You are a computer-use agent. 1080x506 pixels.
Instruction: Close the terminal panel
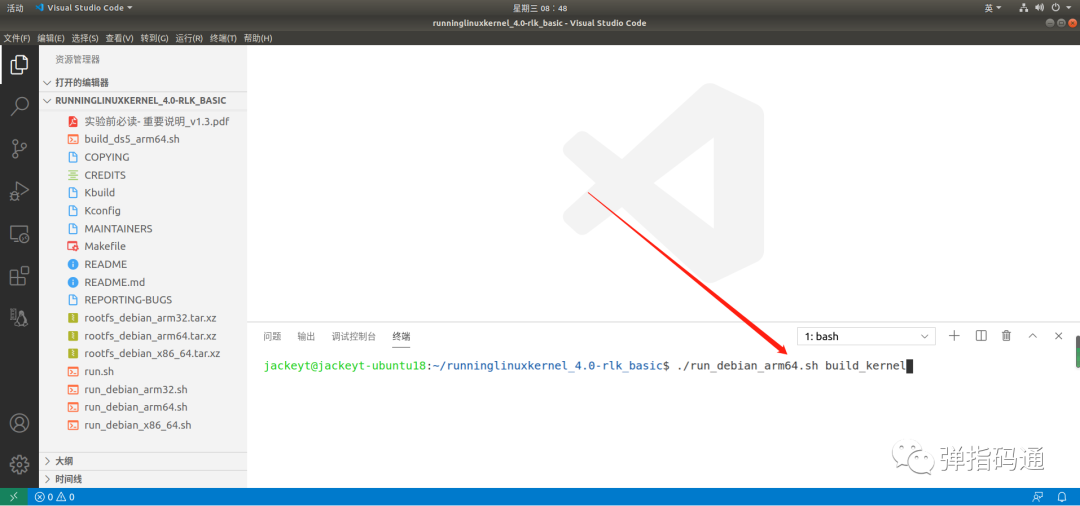tap(1059, 336)
